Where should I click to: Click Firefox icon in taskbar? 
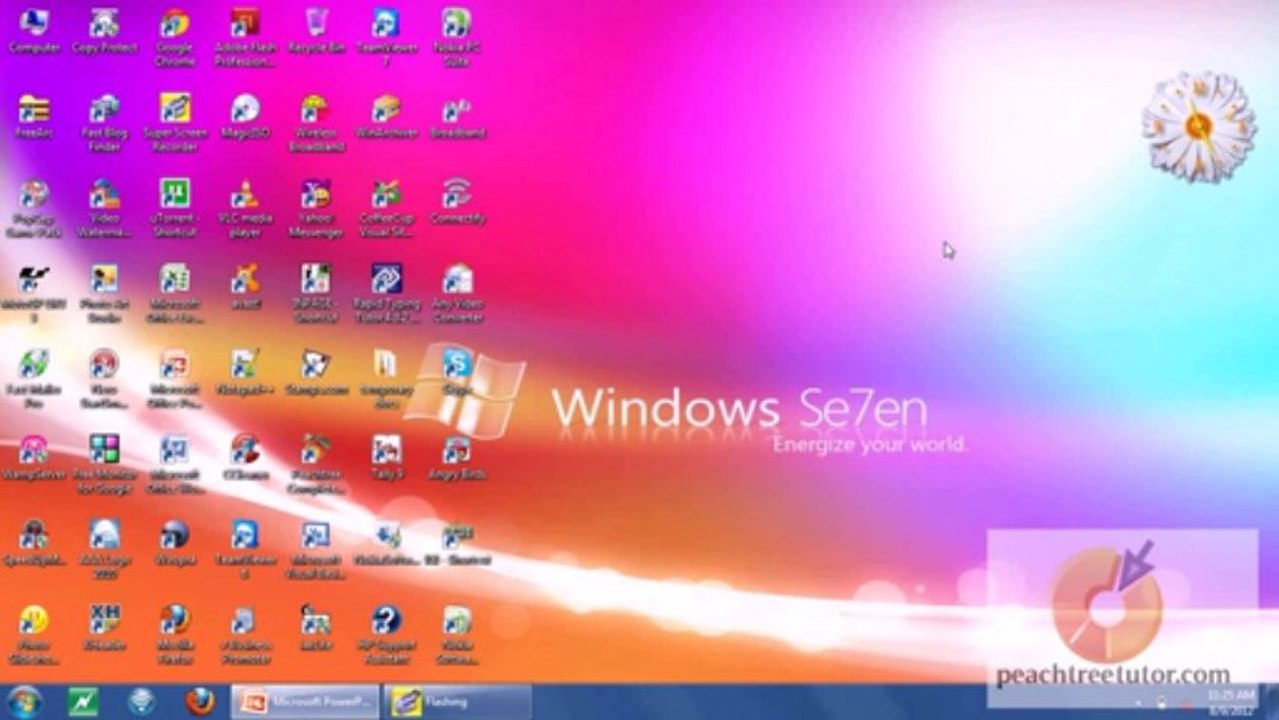(x=199, y=702)
